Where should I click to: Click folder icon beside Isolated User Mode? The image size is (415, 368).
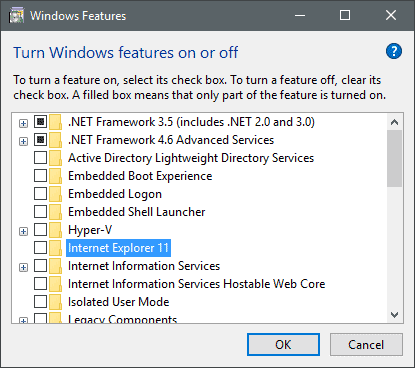[56, 302]
